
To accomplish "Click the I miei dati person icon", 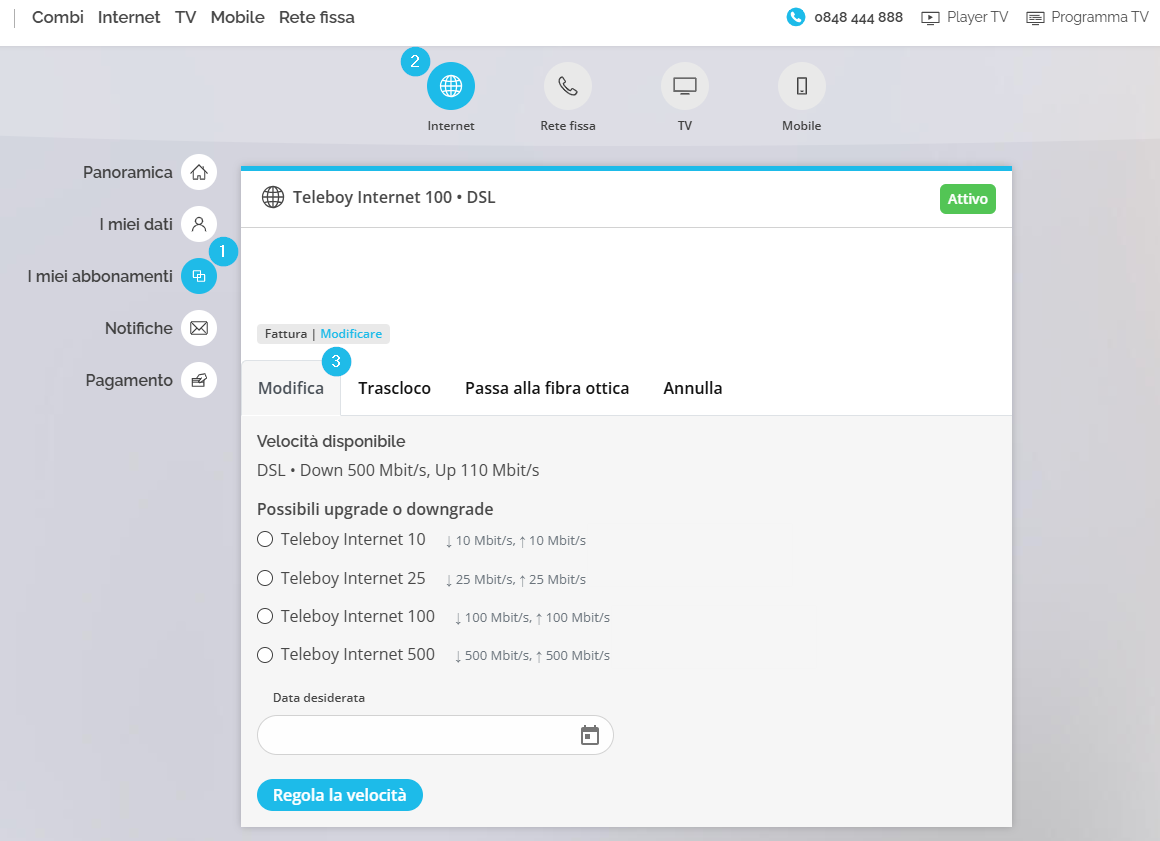I will (x=199, y=224).
